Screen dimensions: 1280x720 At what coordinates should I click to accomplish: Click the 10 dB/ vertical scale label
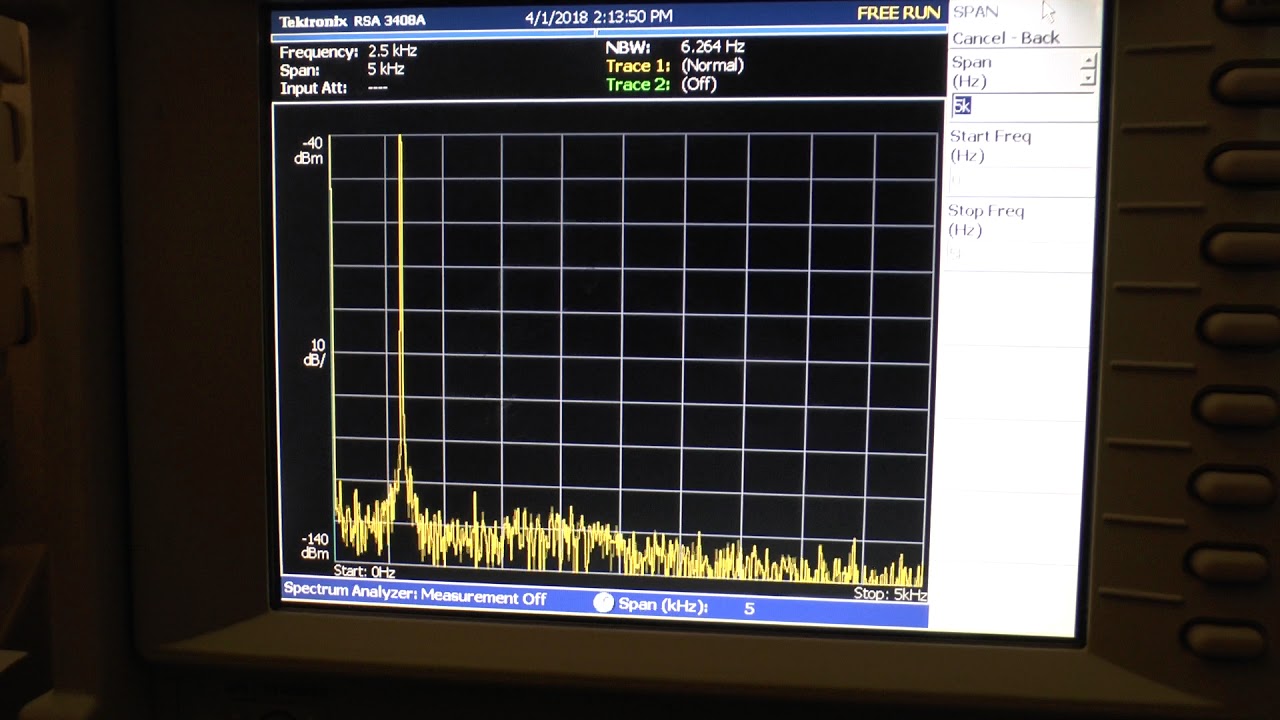click(313, 353)
